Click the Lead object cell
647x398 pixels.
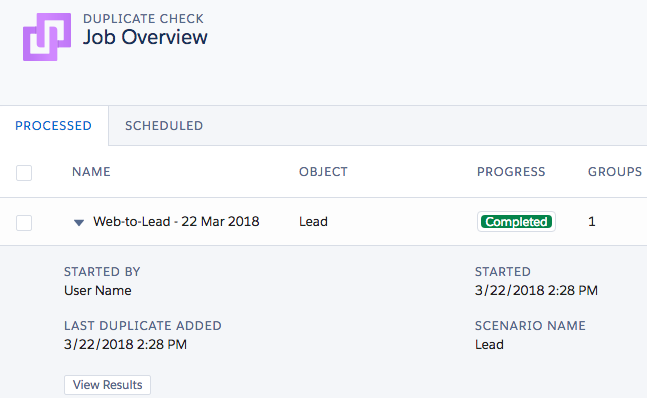click(x=313, y=221)
